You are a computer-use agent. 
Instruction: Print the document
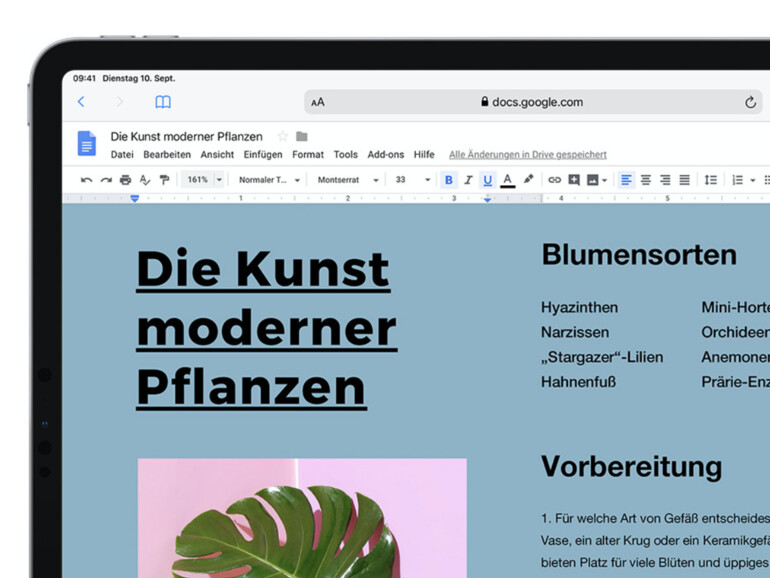coord(125,180)
